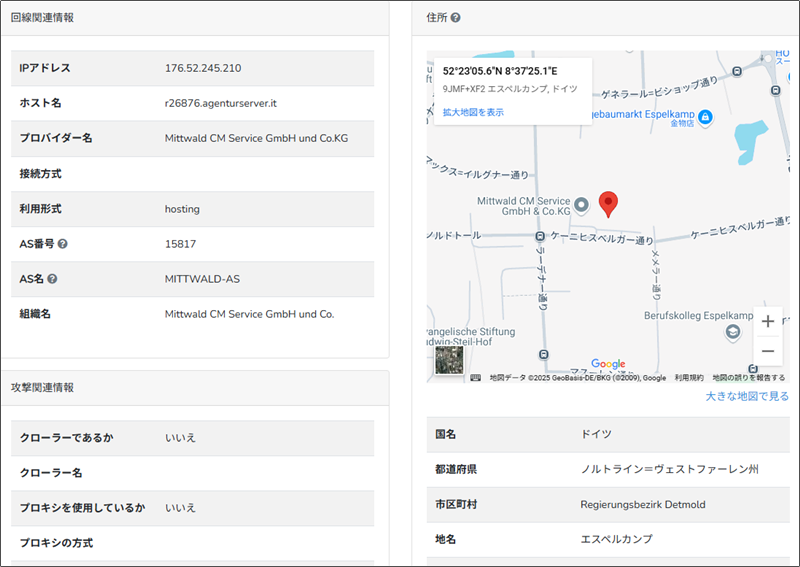The width and height of the screenshot is (800, 567).
Task: Click the Google logo on the map
Action: click(x=608, y=364)
